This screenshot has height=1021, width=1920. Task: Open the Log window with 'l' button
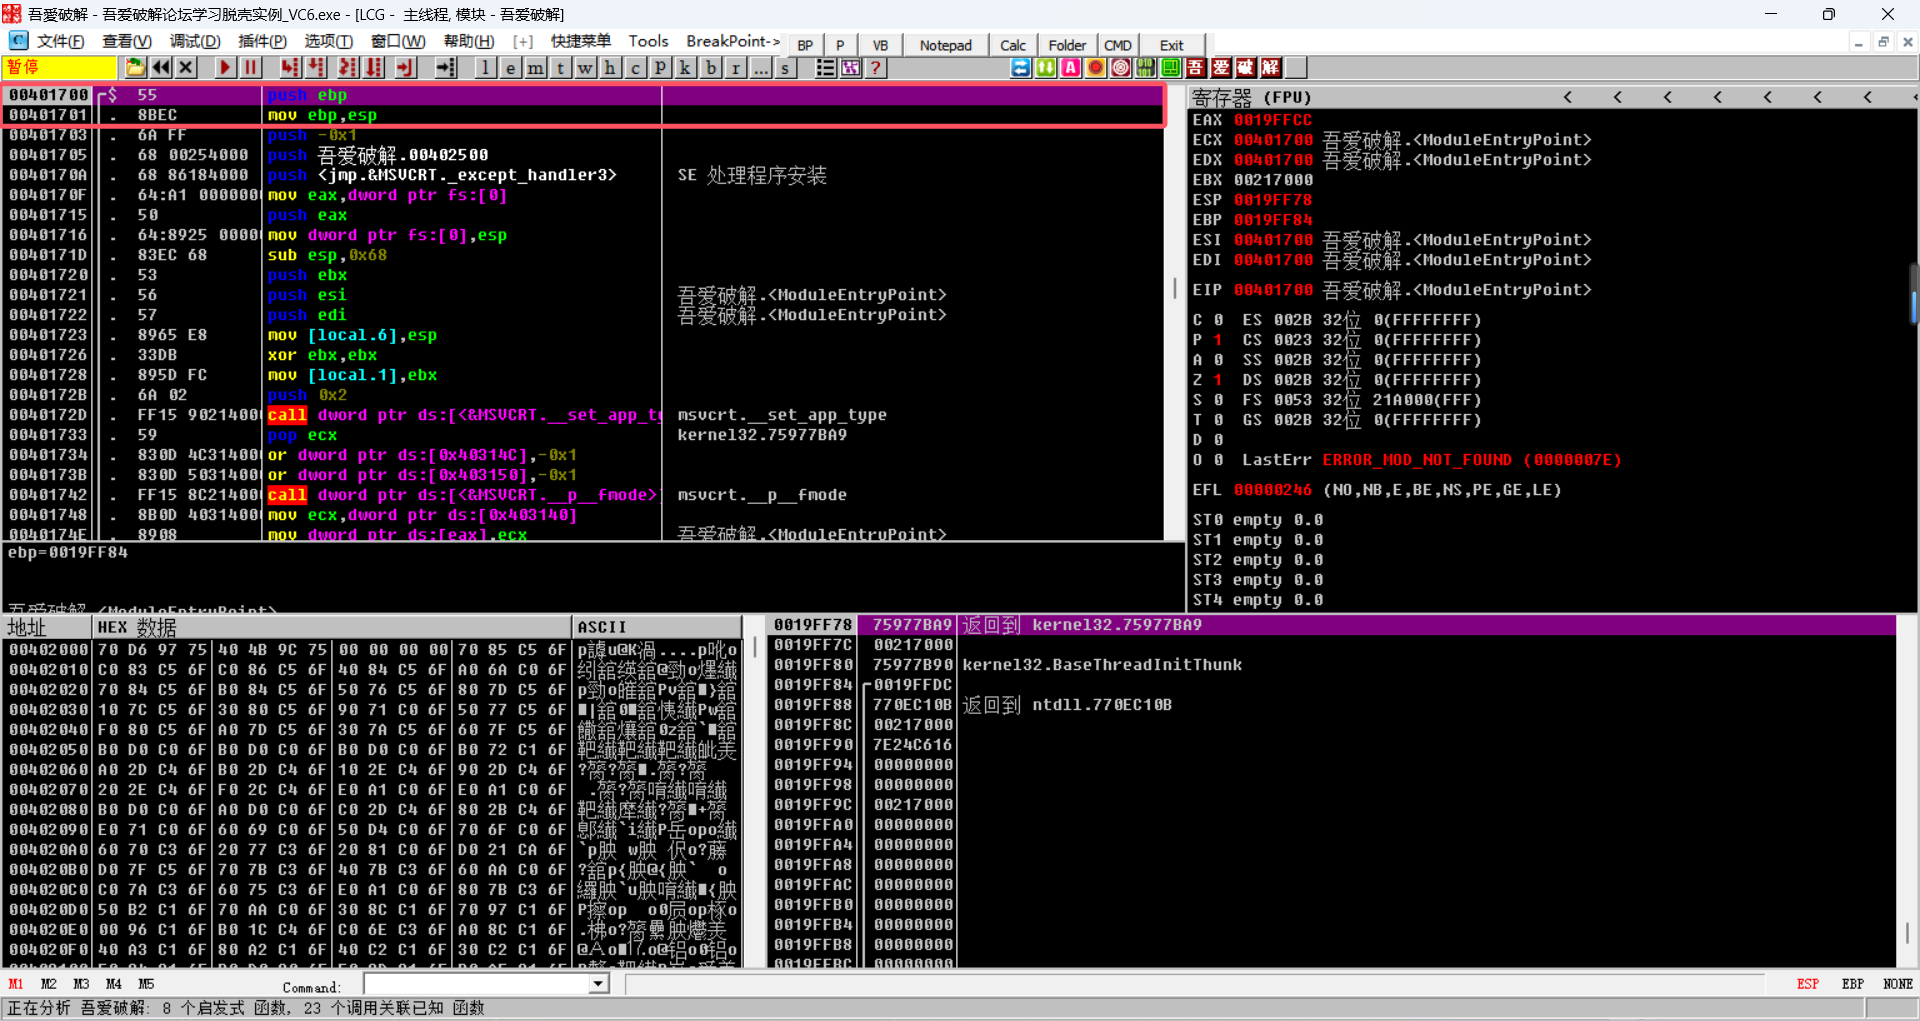485,68
